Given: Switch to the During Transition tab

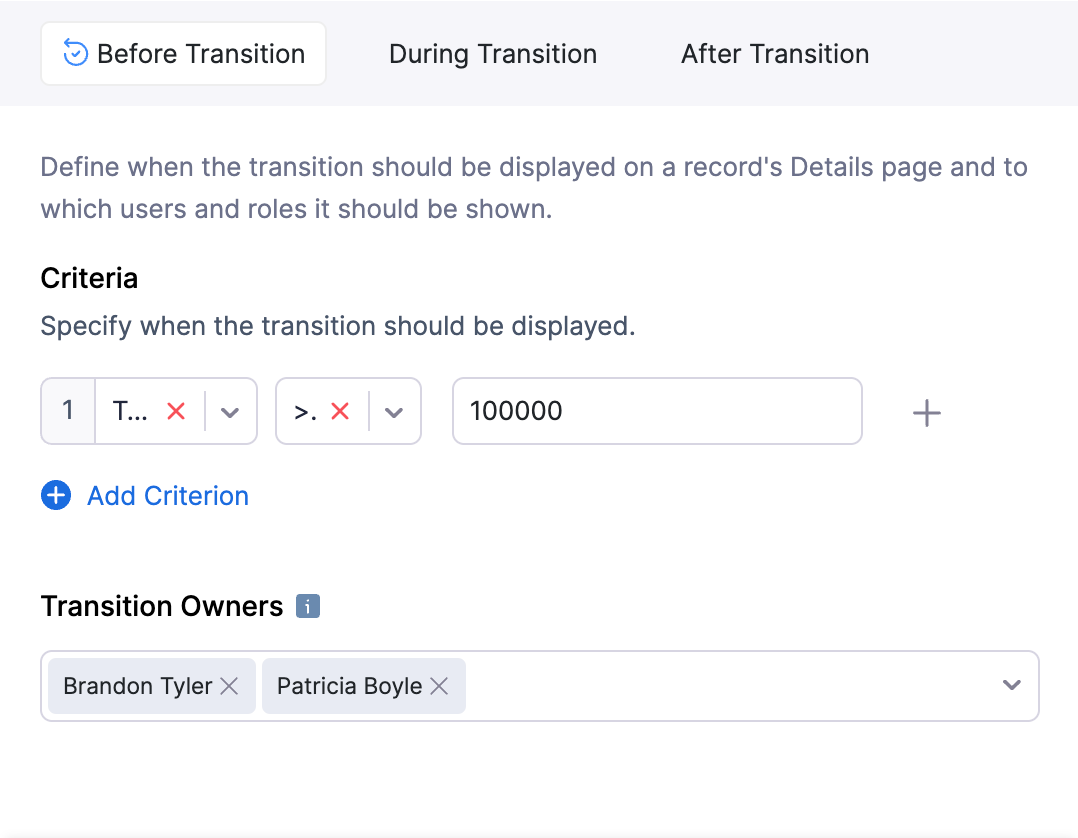Looking at the screenshot, I should click(492, 54).
